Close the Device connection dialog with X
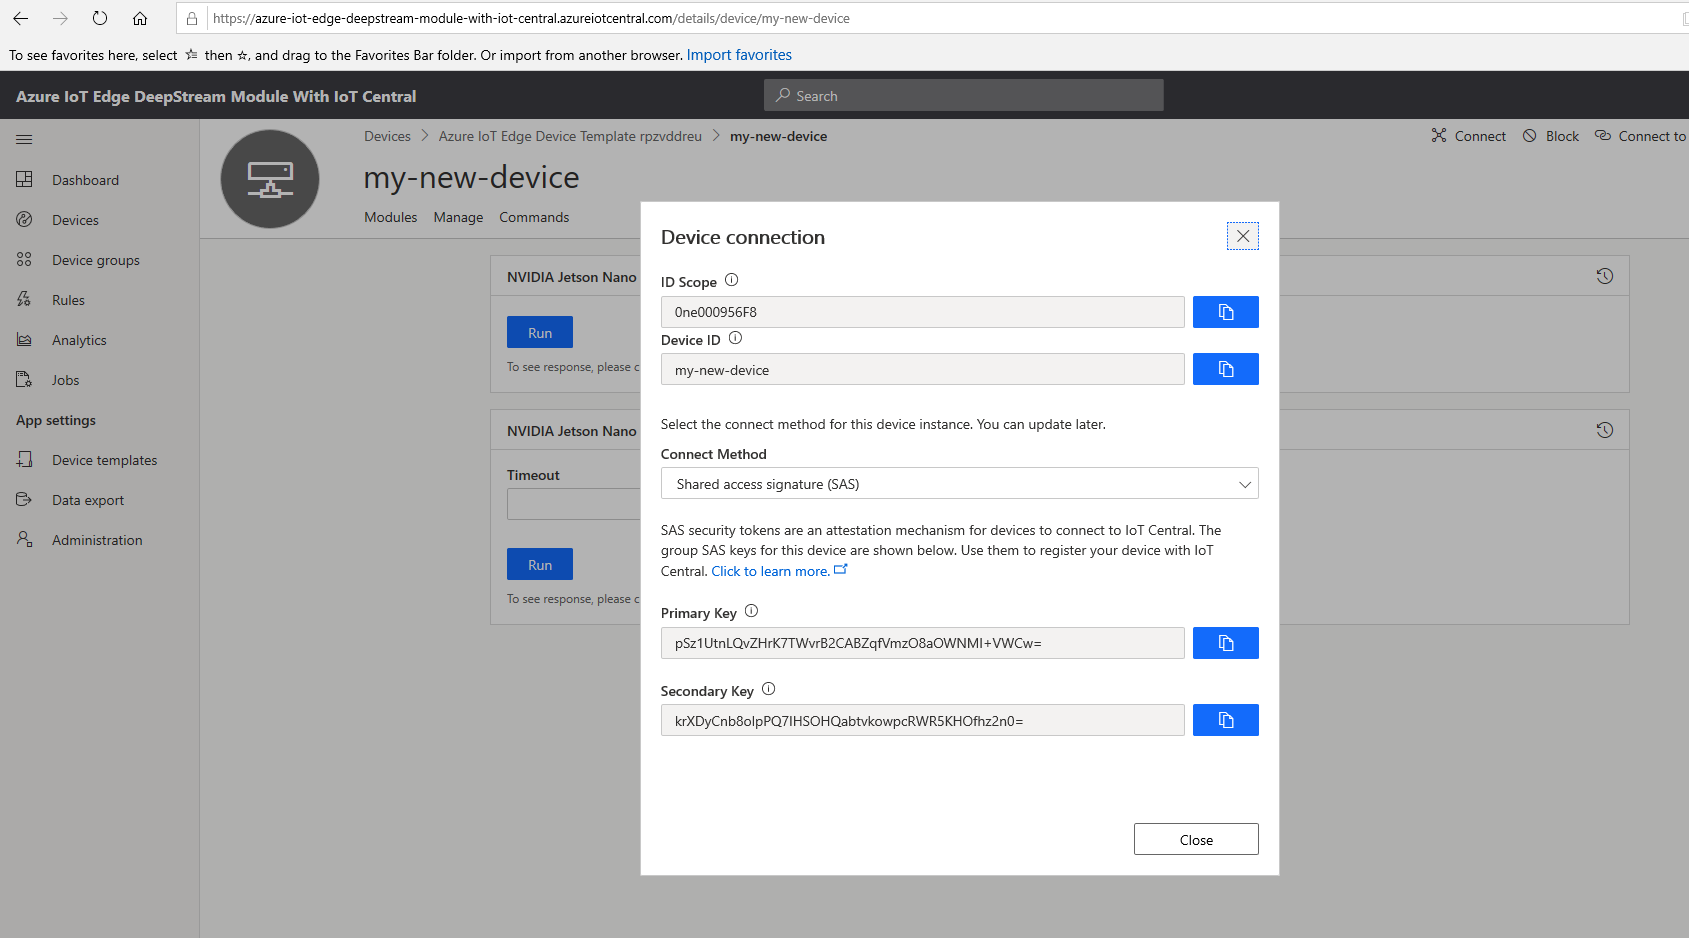The width and height of the screenshot is (1689, 938). point(1243,236)
